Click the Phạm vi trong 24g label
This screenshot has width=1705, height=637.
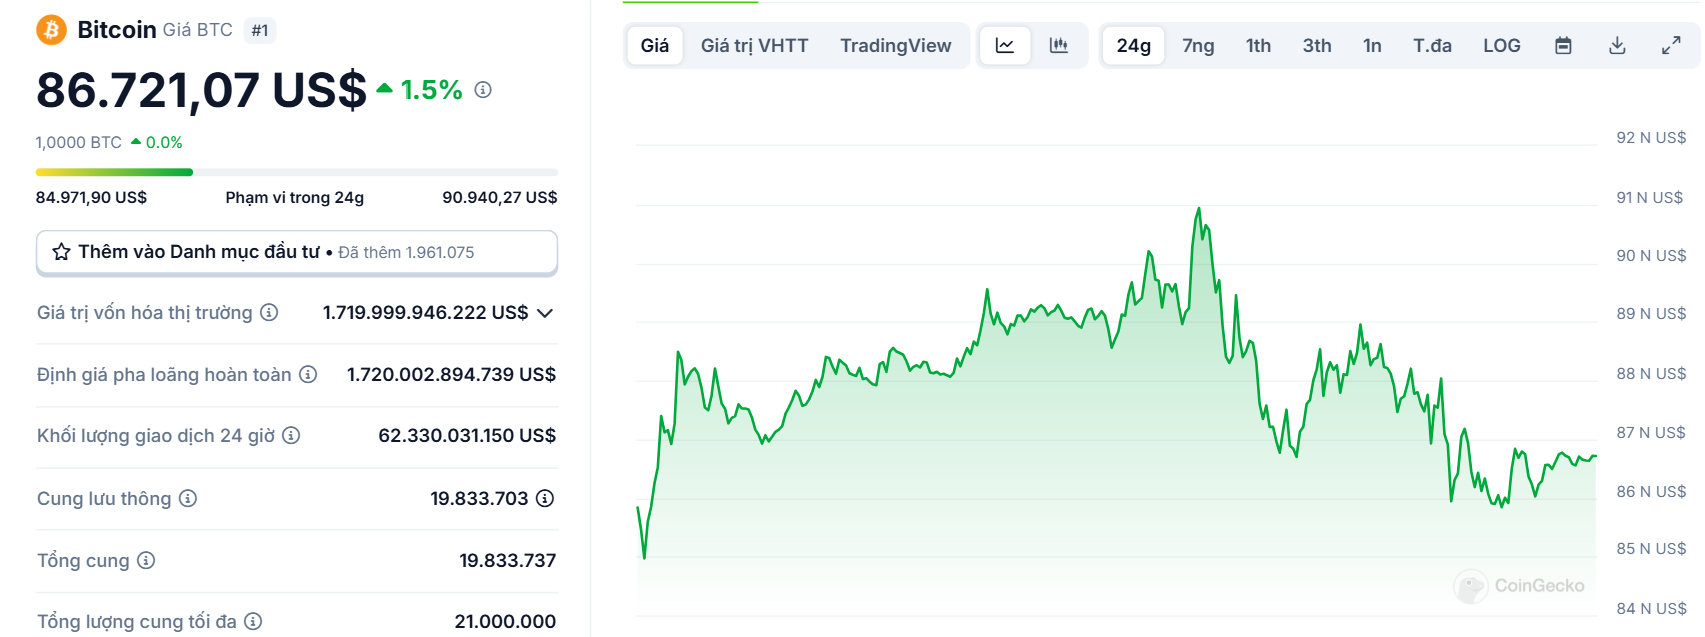coord(295,197)
